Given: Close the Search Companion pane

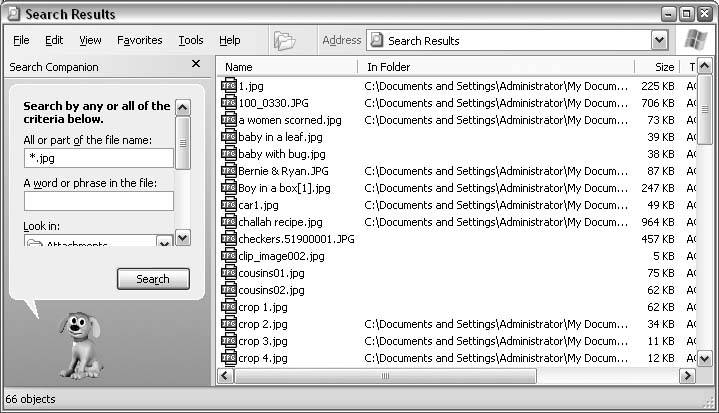Looking at the screenshot, I should click(x=196, y=65).
